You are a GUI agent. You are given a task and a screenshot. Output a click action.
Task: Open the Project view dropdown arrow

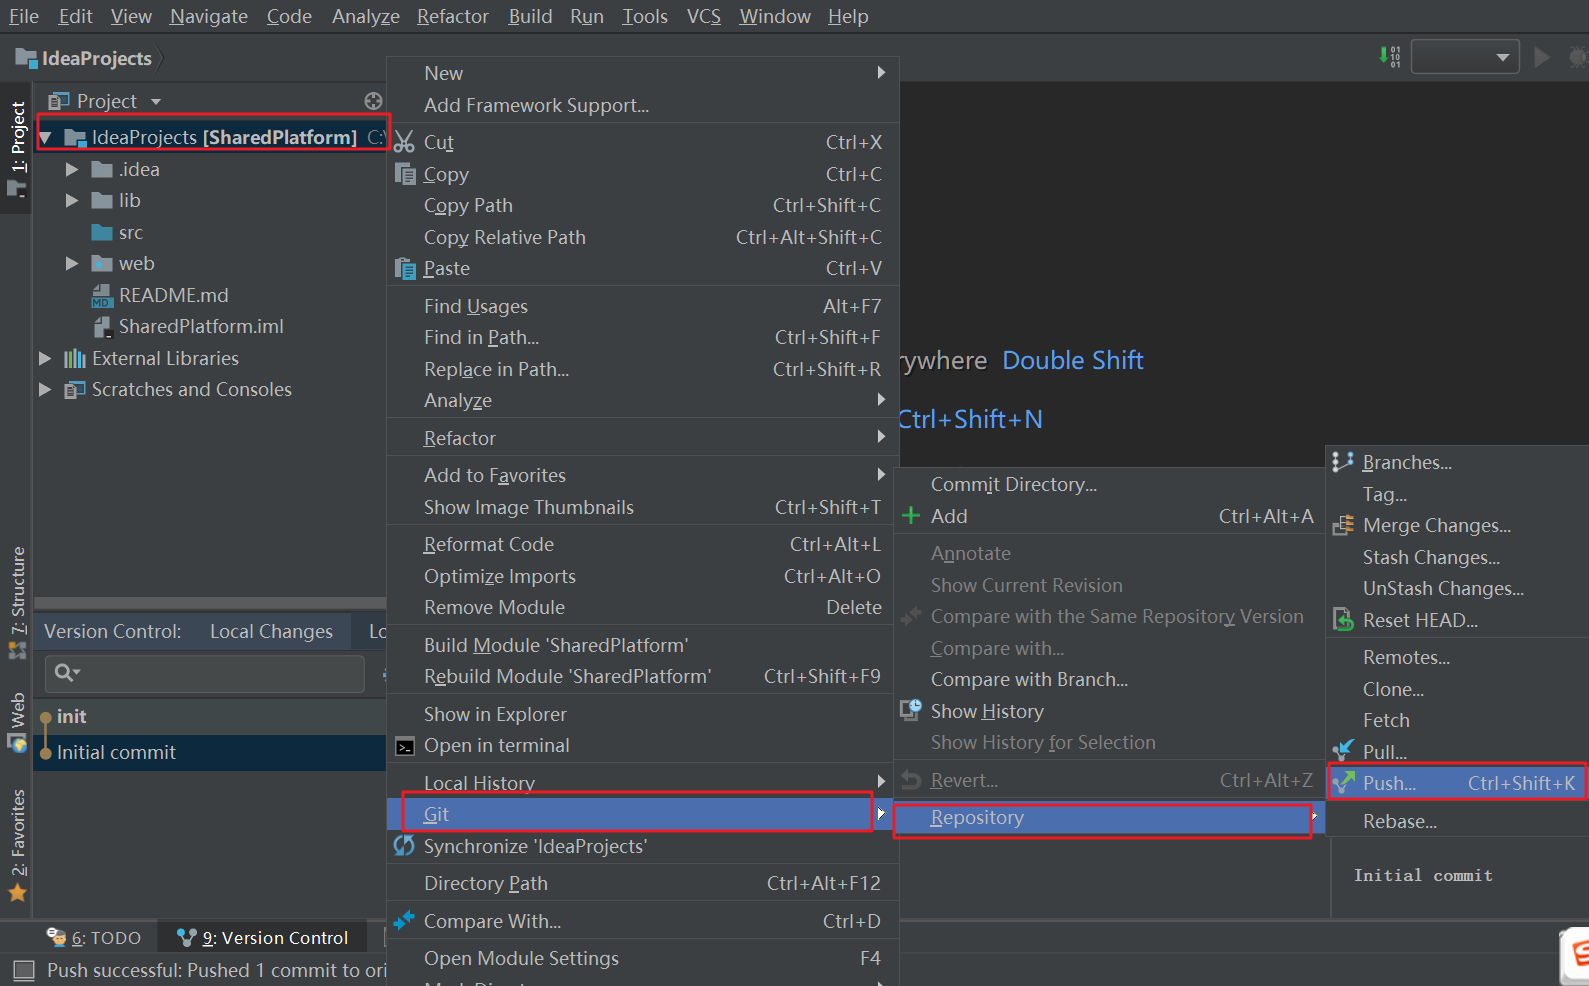pos(156,102)
